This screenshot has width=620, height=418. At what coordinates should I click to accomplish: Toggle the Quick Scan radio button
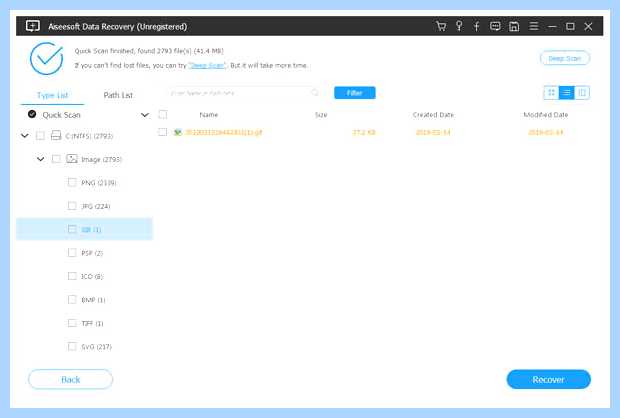32,114
